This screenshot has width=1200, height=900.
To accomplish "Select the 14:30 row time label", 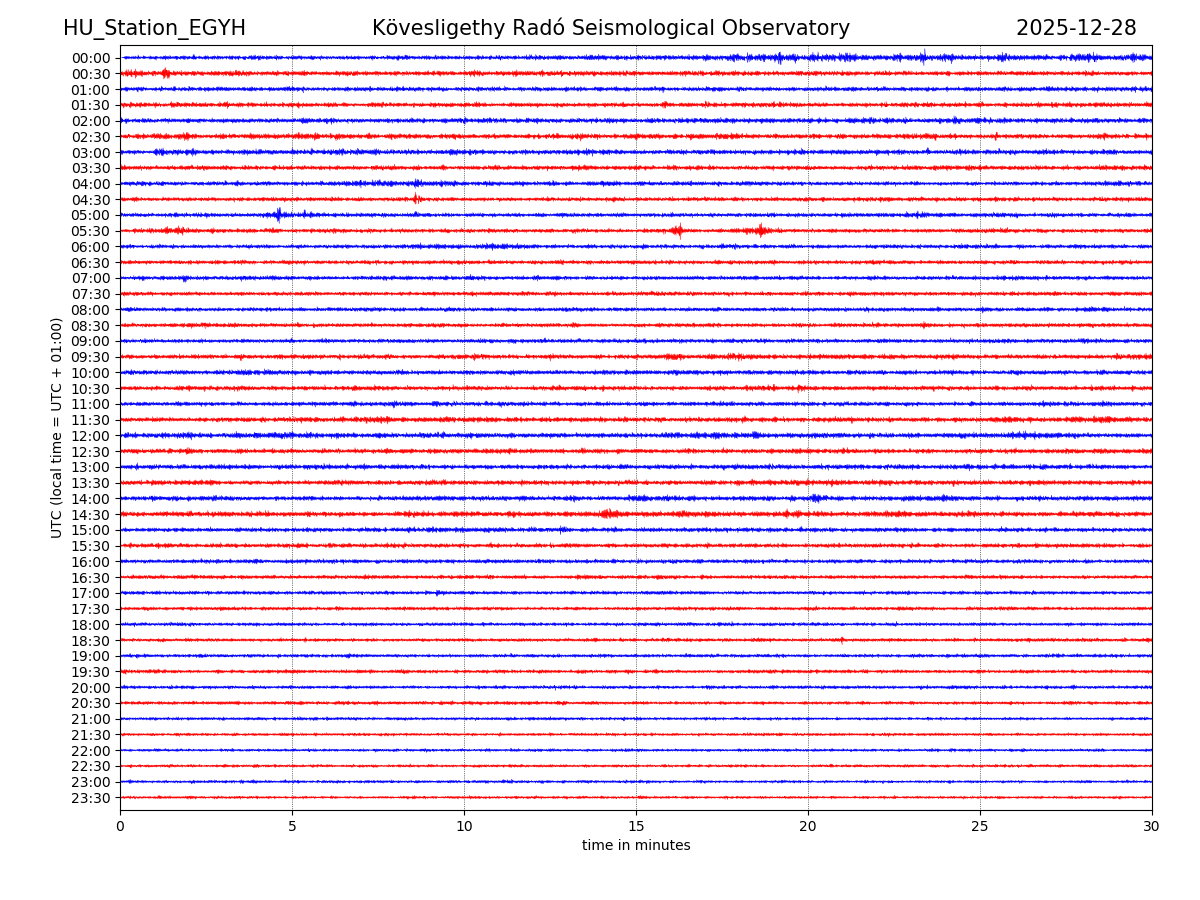I will pyautogui.click(x=91, y=515).
